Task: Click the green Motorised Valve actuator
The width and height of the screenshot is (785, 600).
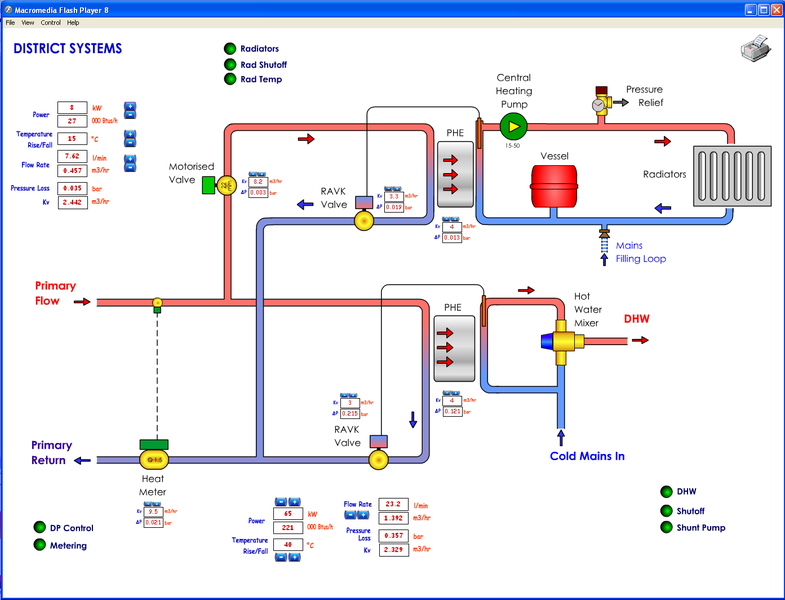Action: (x=208, y=185)
